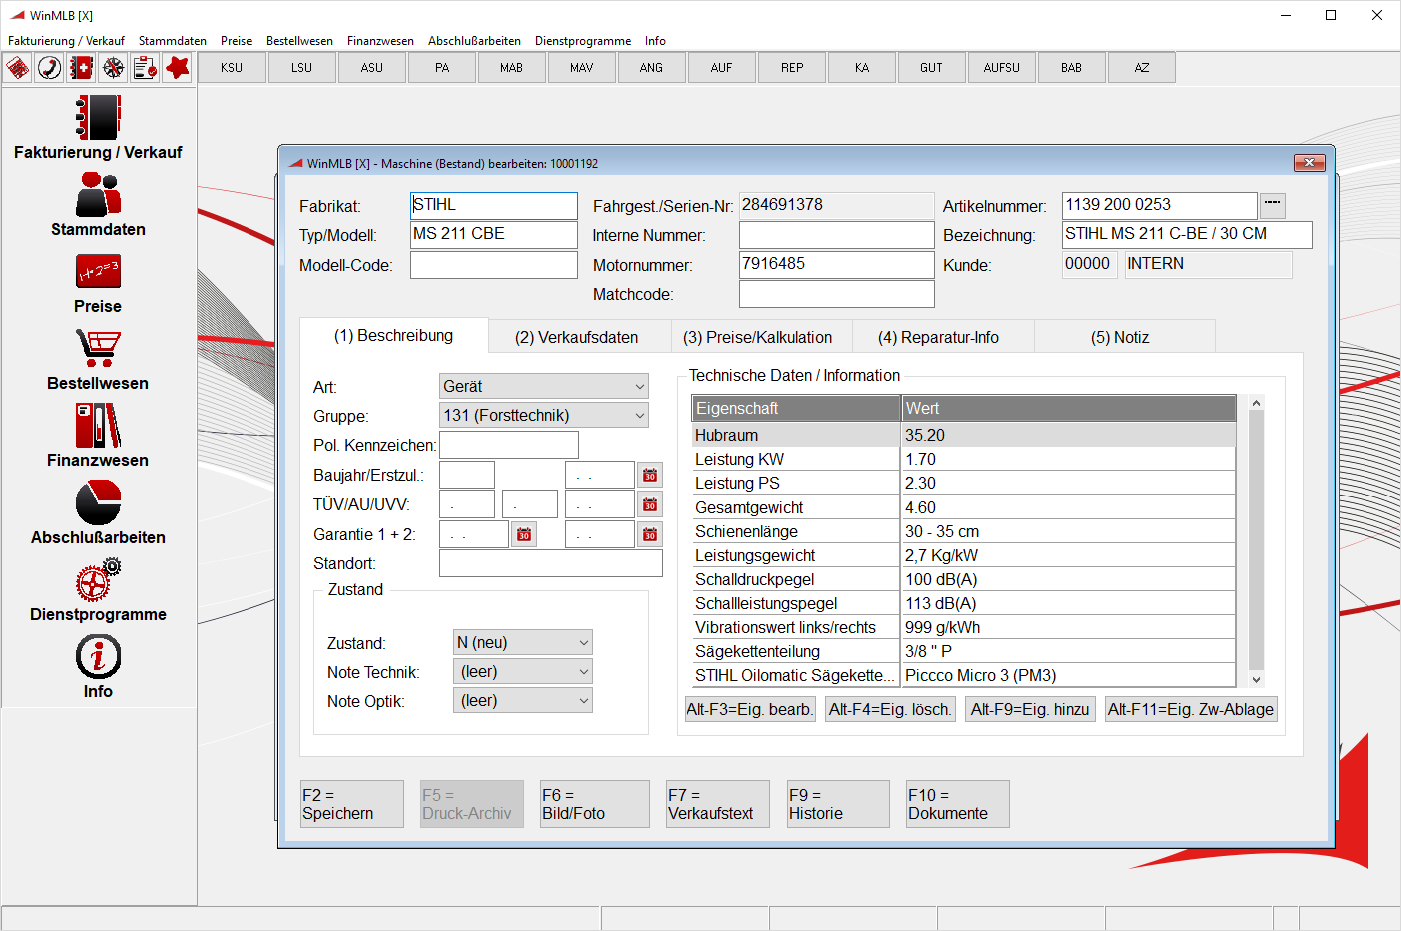Click the GUT toolbar button
Viewport: 1401px width, 931px height.
[932, 68]
